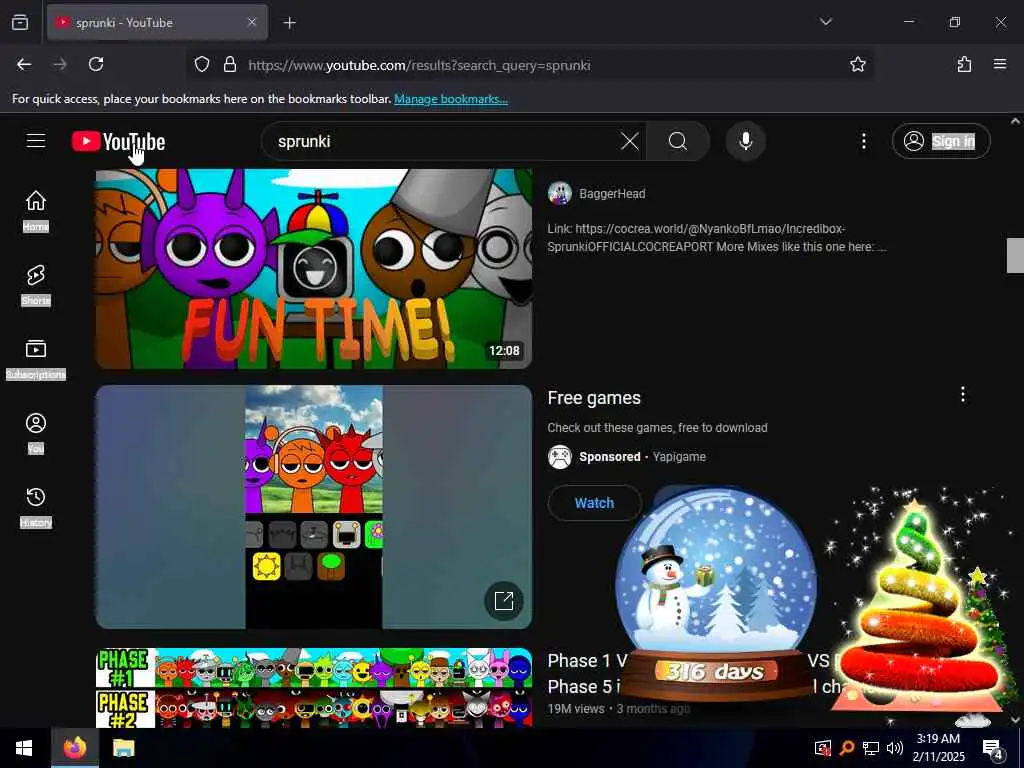Click the padlock site info icon
The height and width of the screenshot is (768, 1024).
(229, 64)
